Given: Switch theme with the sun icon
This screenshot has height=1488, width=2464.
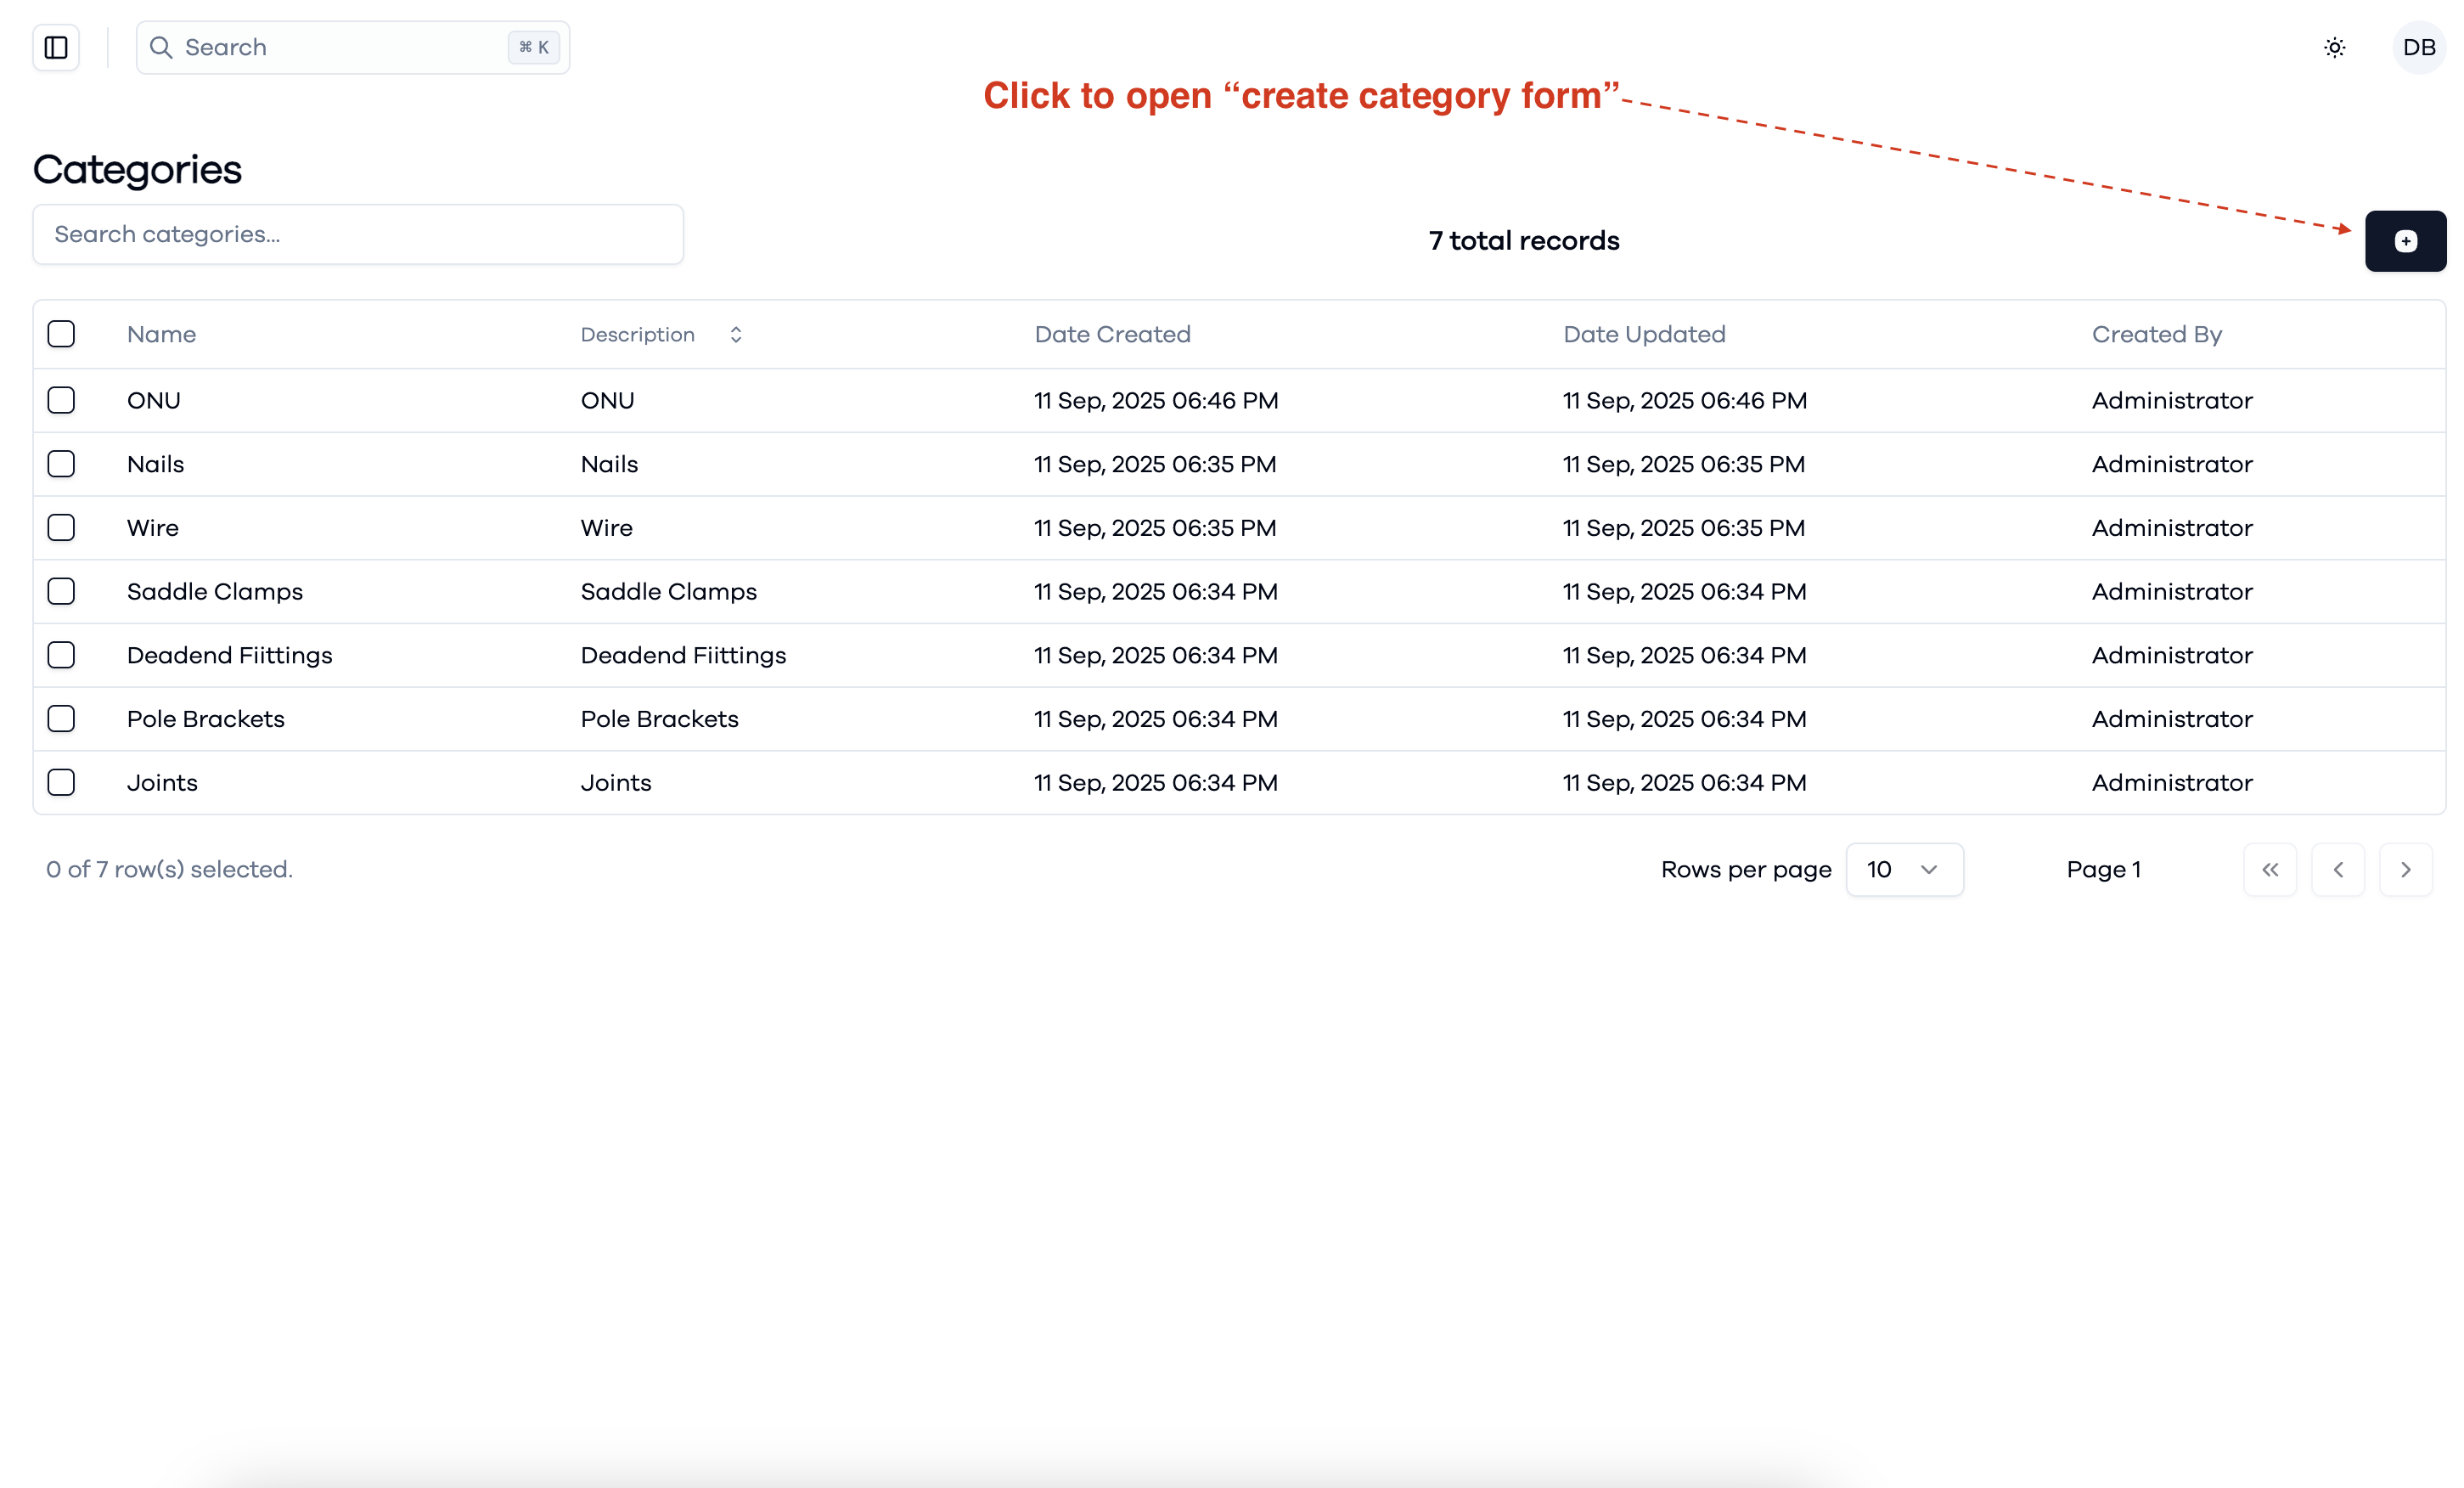Looking at the screenshot, I should tap(2335, 47).
